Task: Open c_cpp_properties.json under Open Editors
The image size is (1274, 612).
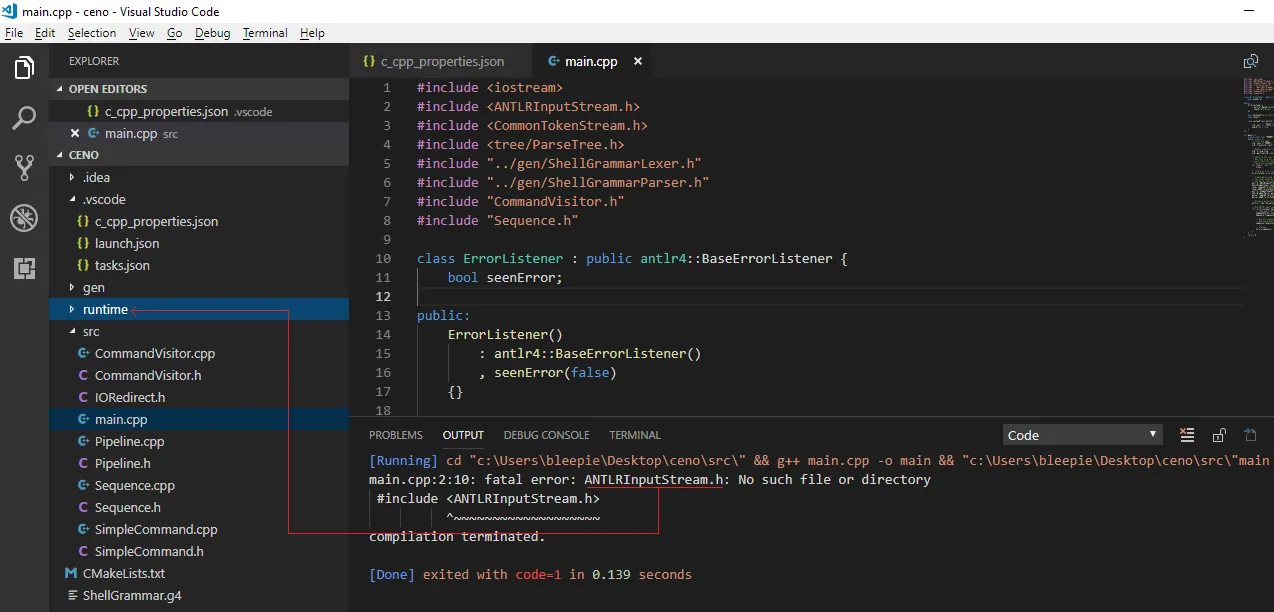Action: 199,111
